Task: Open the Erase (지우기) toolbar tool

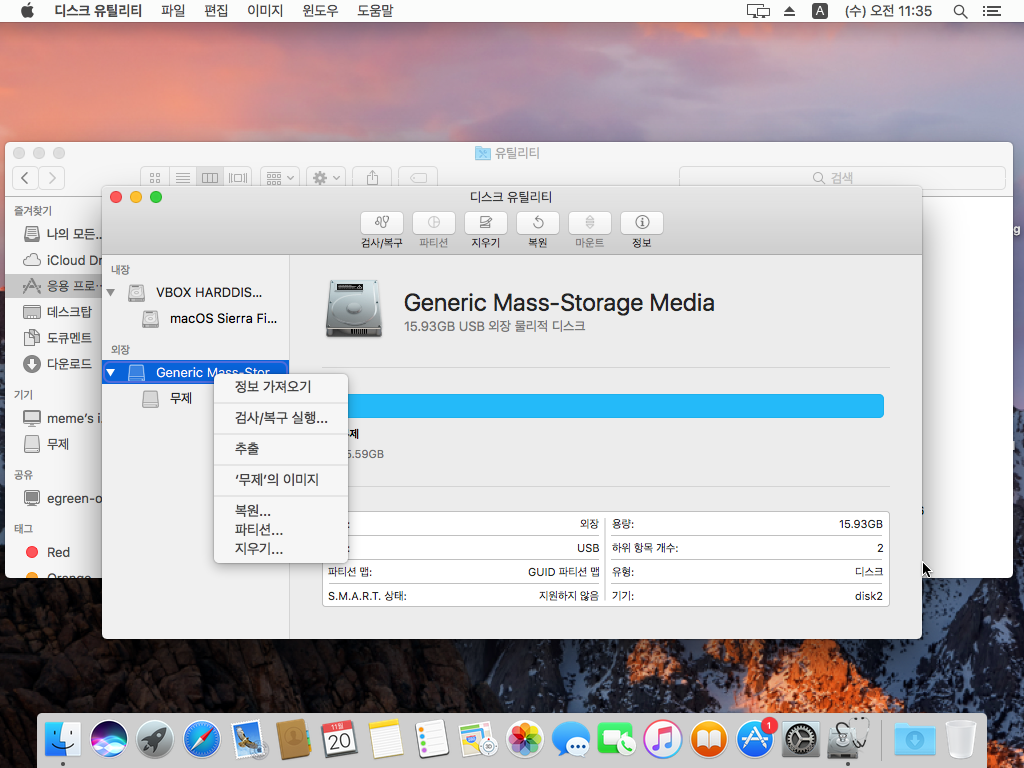Action: [x=485, y=223]
